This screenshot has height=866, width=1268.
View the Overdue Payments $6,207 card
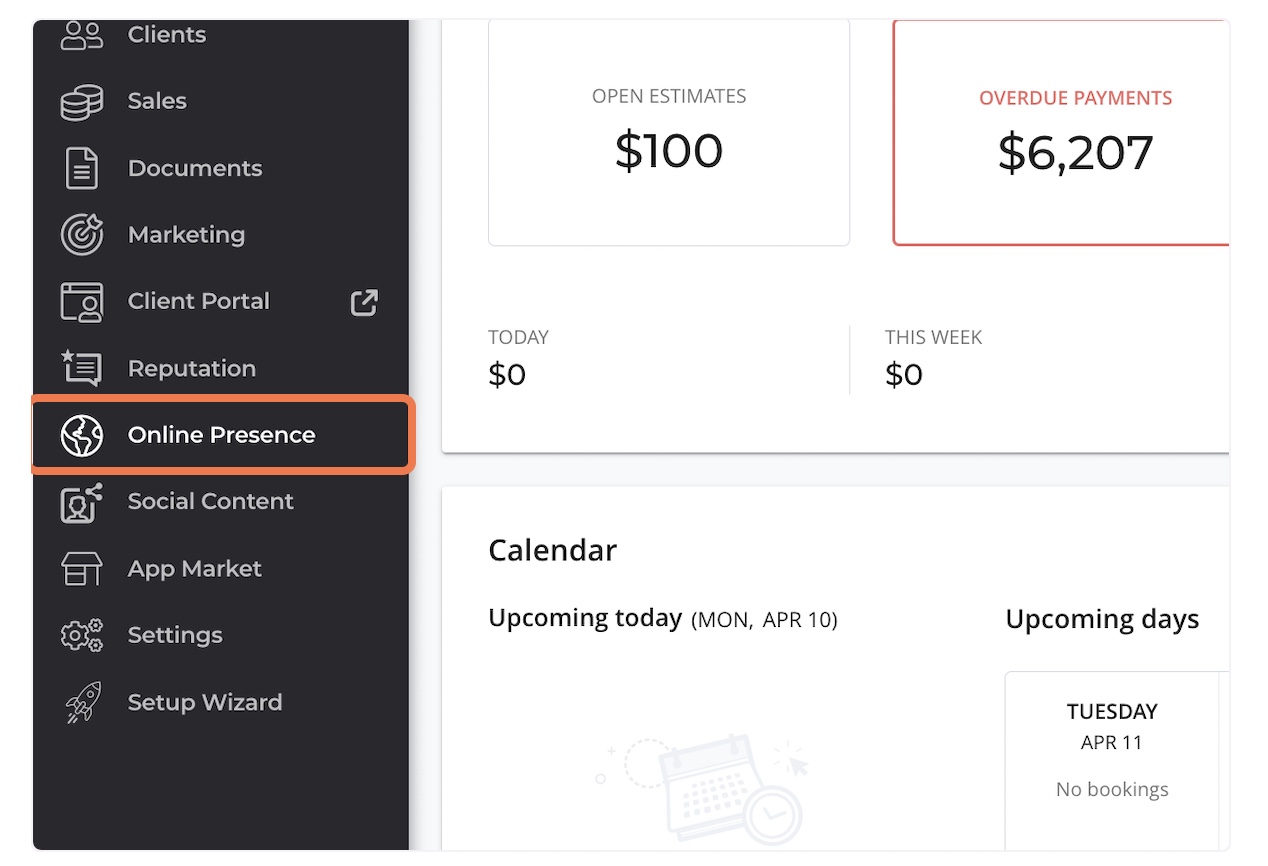point(1062,133)
